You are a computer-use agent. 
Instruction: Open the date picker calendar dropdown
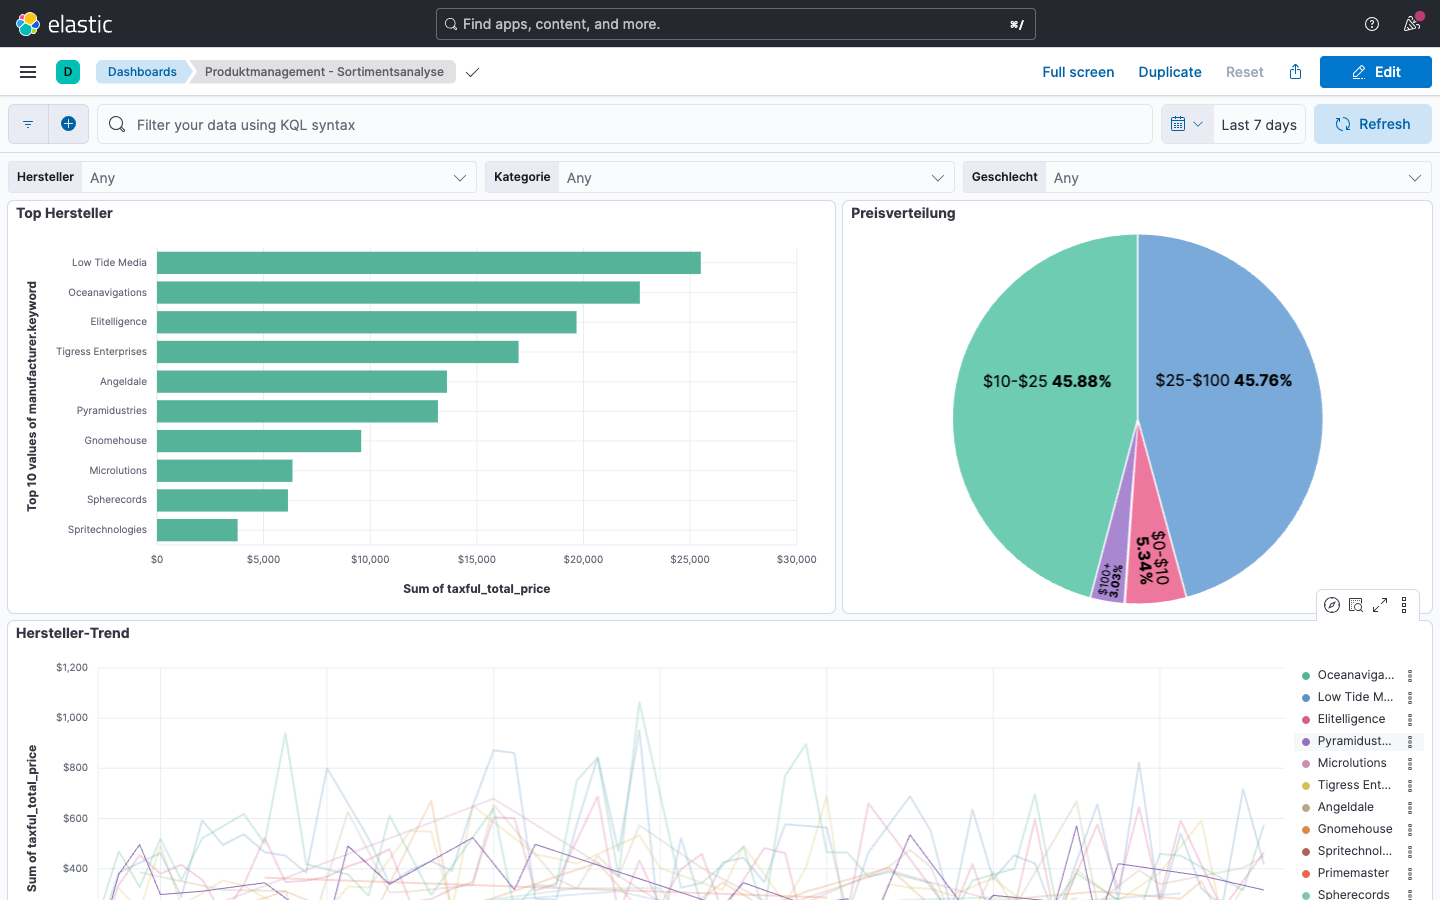(1186, 123)
